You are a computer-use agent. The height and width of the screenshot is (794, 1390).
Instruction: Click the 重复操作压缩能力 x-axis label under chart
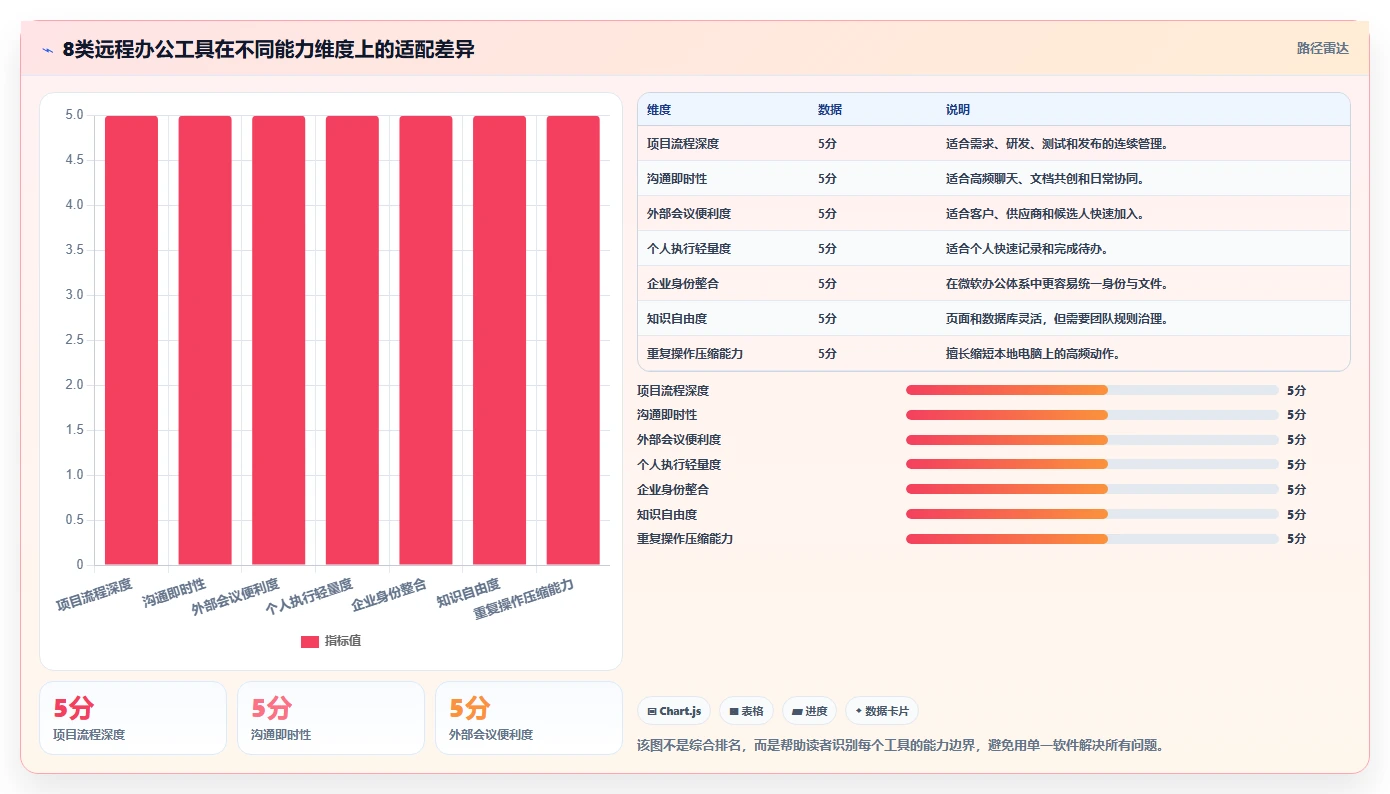(x=525, y=600)
